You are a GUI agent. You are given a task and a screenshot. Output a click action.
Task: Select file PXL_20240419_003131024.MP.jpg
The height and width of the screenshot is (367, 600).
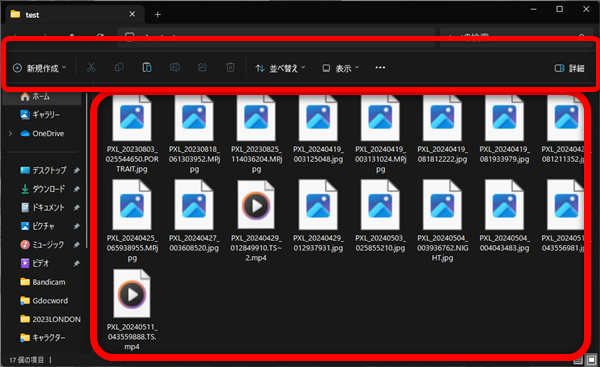[380, 133]
